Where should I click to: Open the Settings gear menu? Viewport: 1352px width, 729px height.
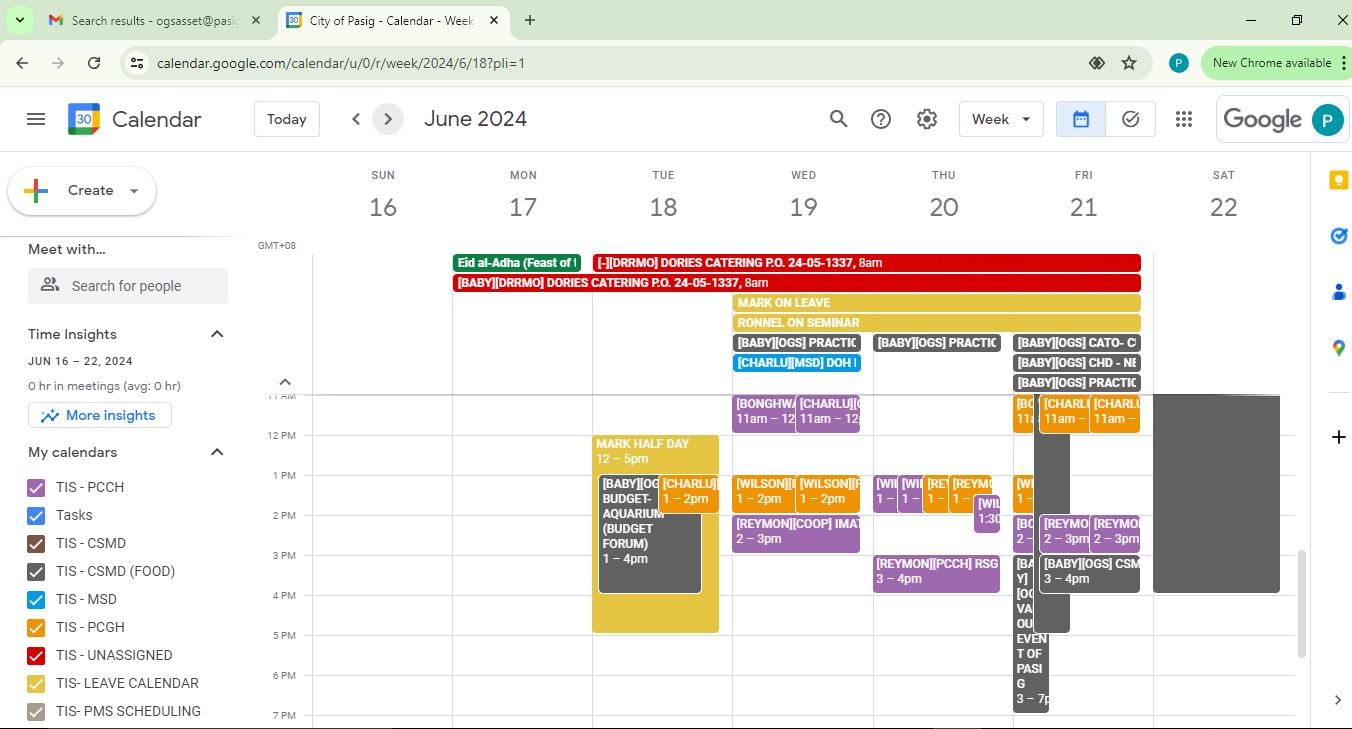[x=927, y=119]
